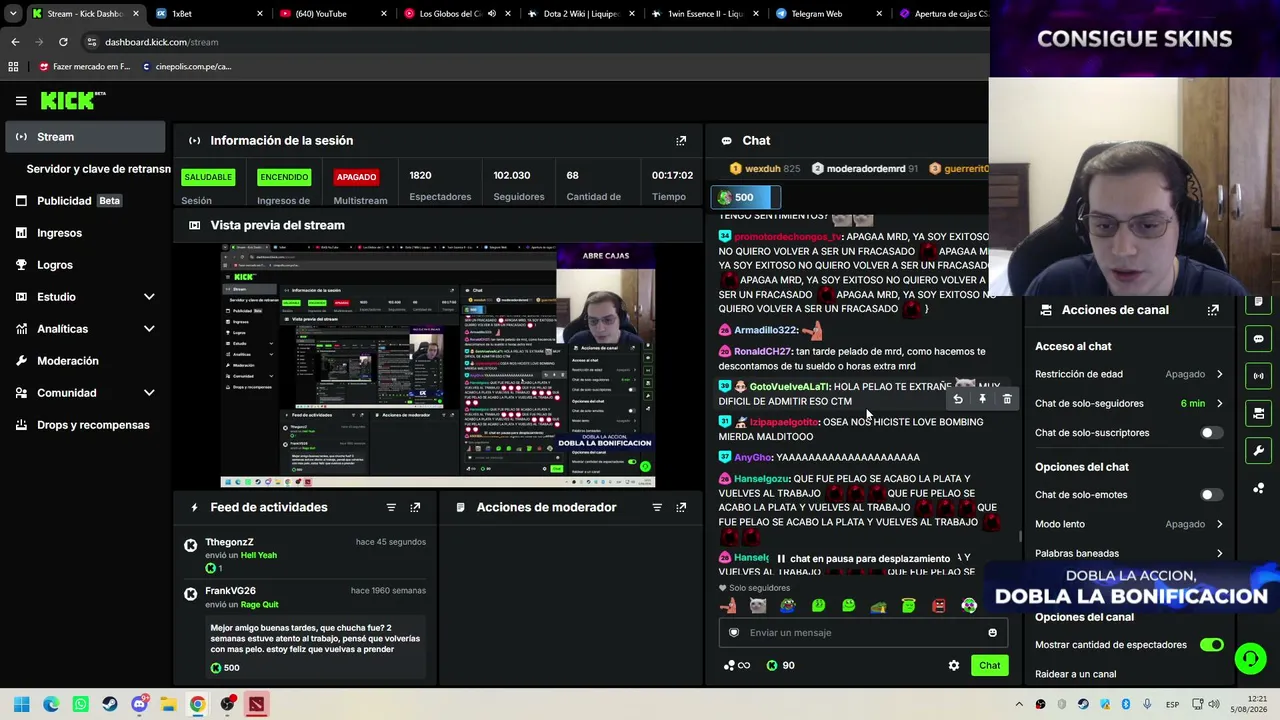
Task: Toggle Chat de solo-suscriptores switch
Action: click(x=1211, y=433)
